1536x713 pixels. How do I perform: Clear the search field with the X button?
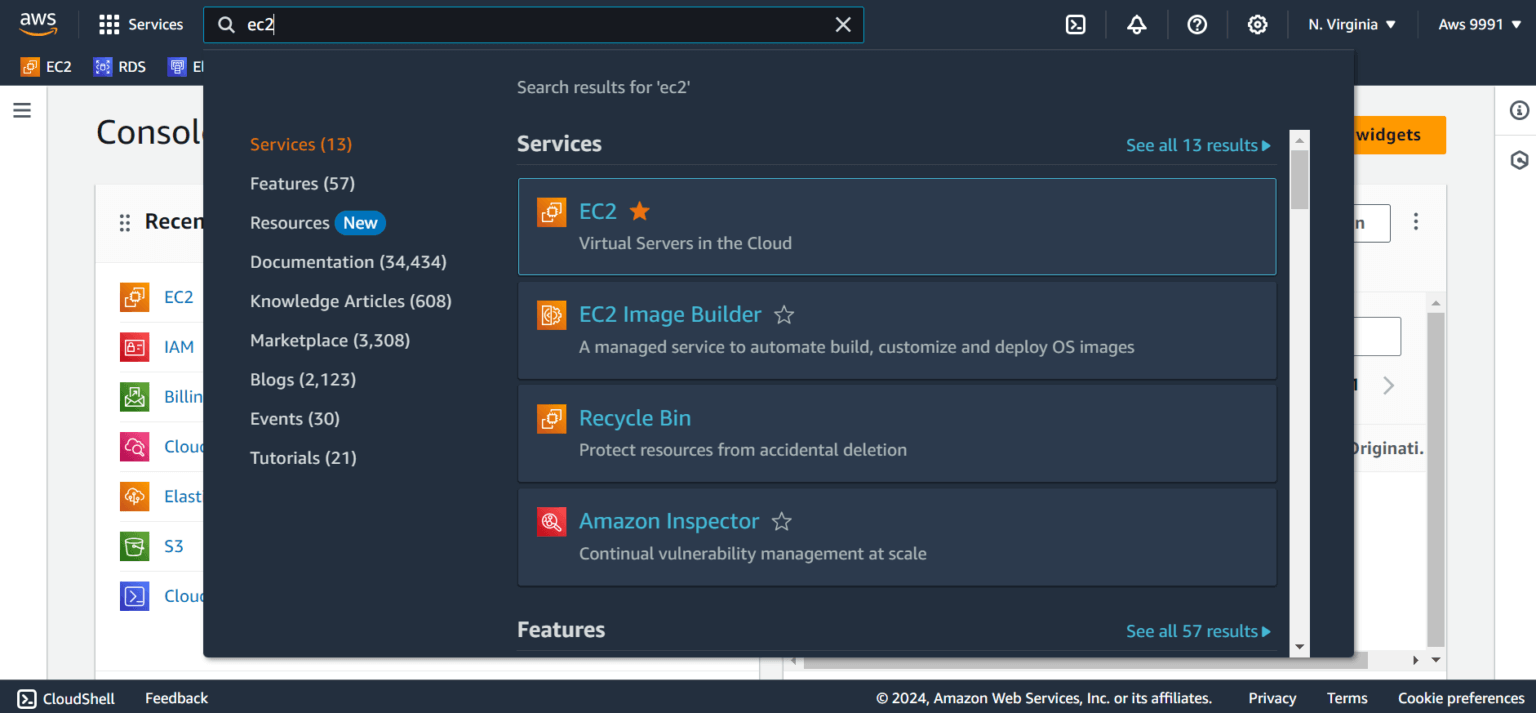843,24
